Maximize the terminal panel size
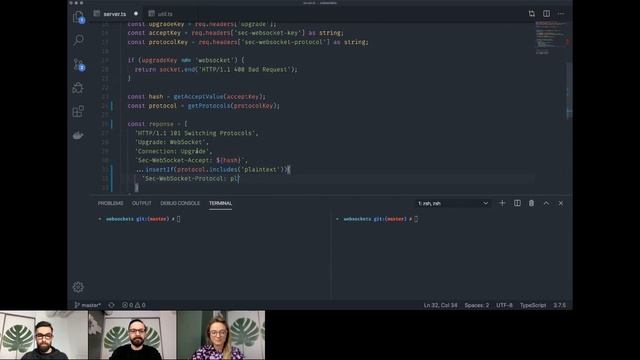The height and width of the screenshot is (360, 640). 546,203
